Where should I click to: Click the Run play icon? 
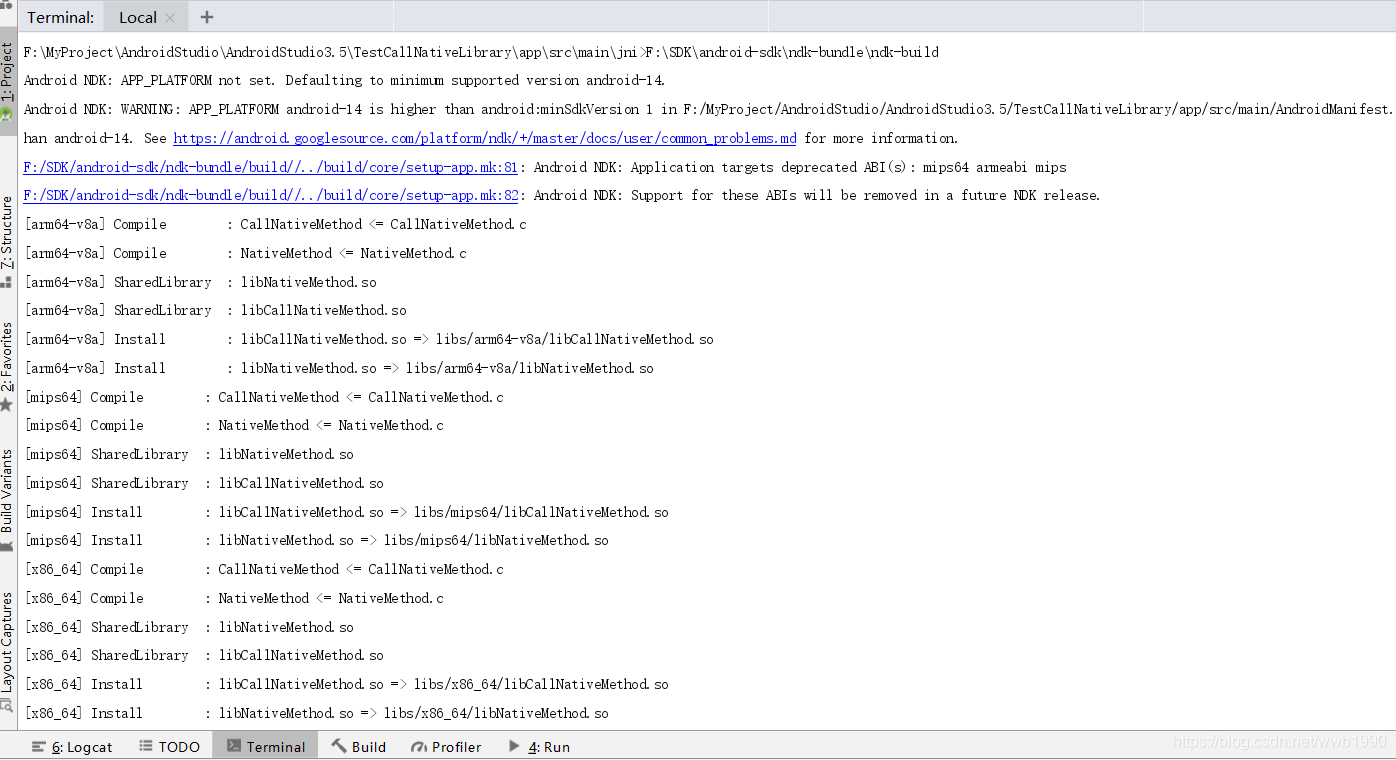click(x=514, y=746)
